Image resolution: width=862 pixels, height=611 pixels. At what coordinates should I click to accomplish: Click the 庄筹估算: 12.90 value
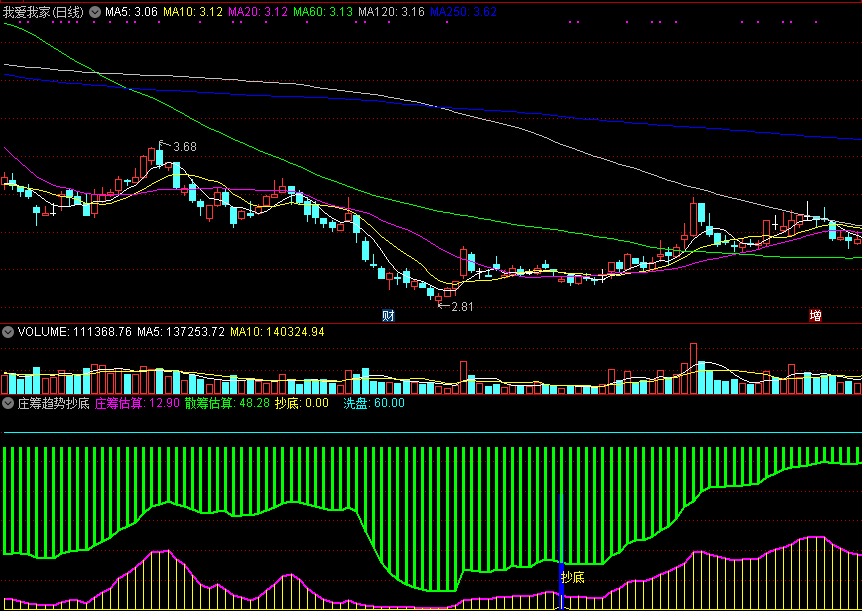point(137,403)
